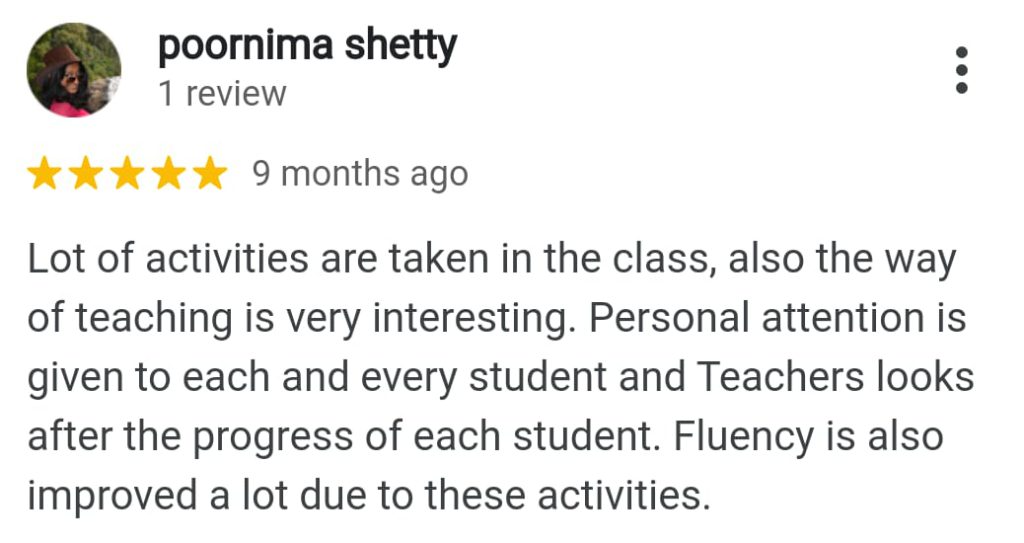Click the '9 months ago' timestamp
This screenshot has width=1024, height=543.
point(360,174)
